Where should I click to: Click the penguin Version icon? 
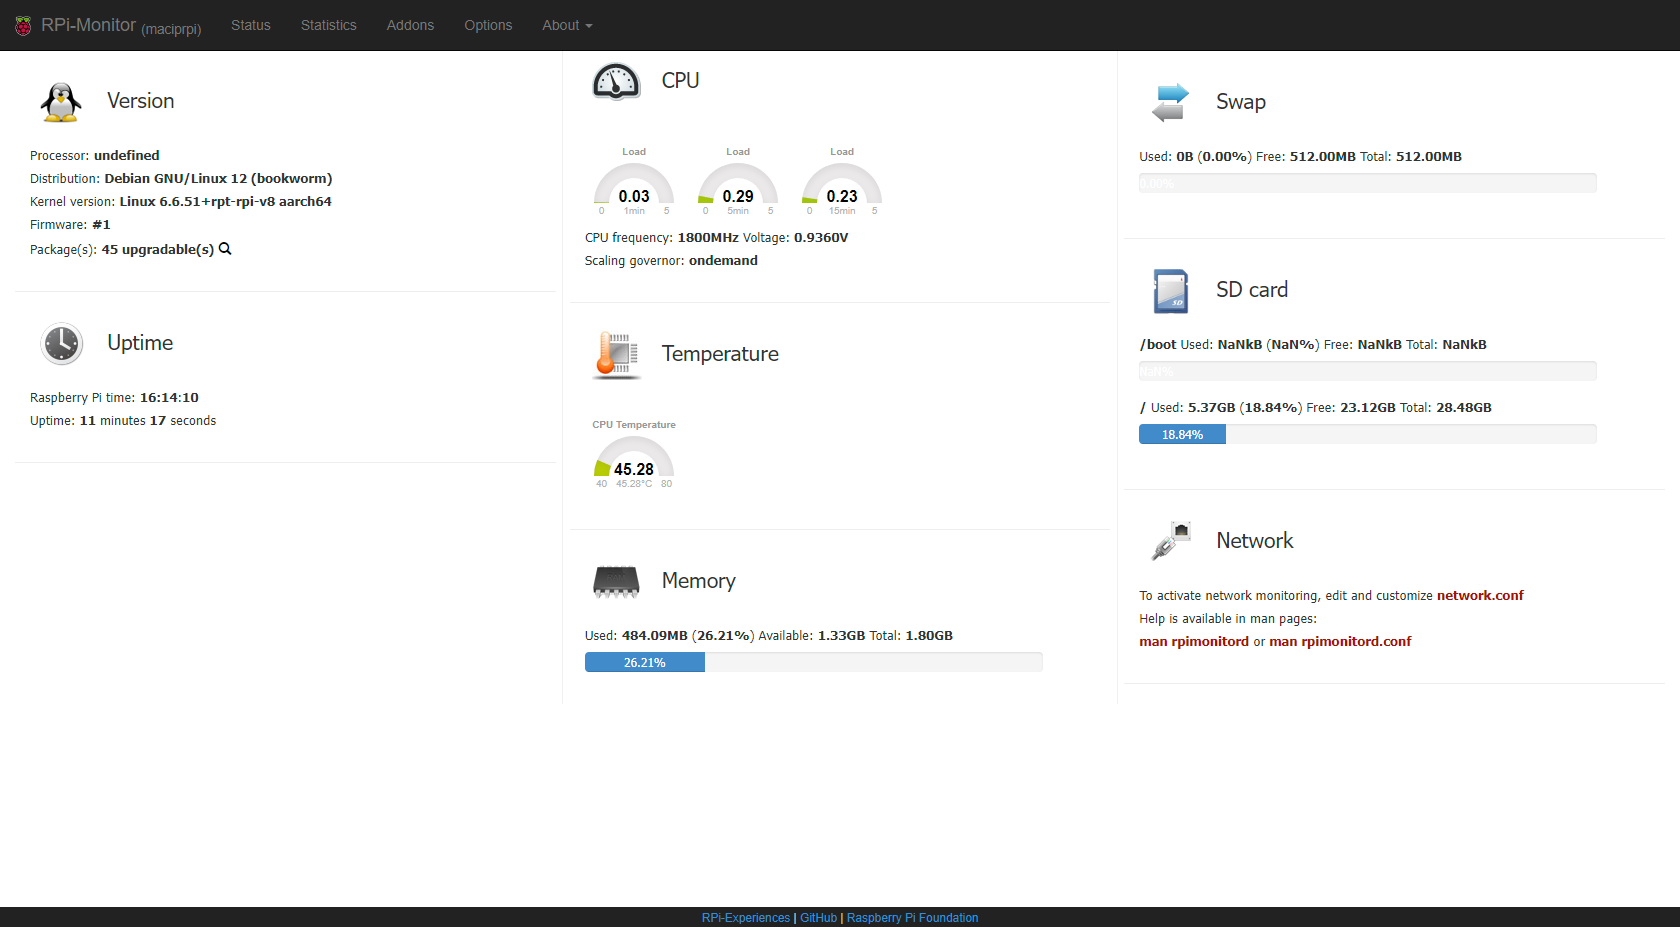pyautogui.click(x=61, y=102)
